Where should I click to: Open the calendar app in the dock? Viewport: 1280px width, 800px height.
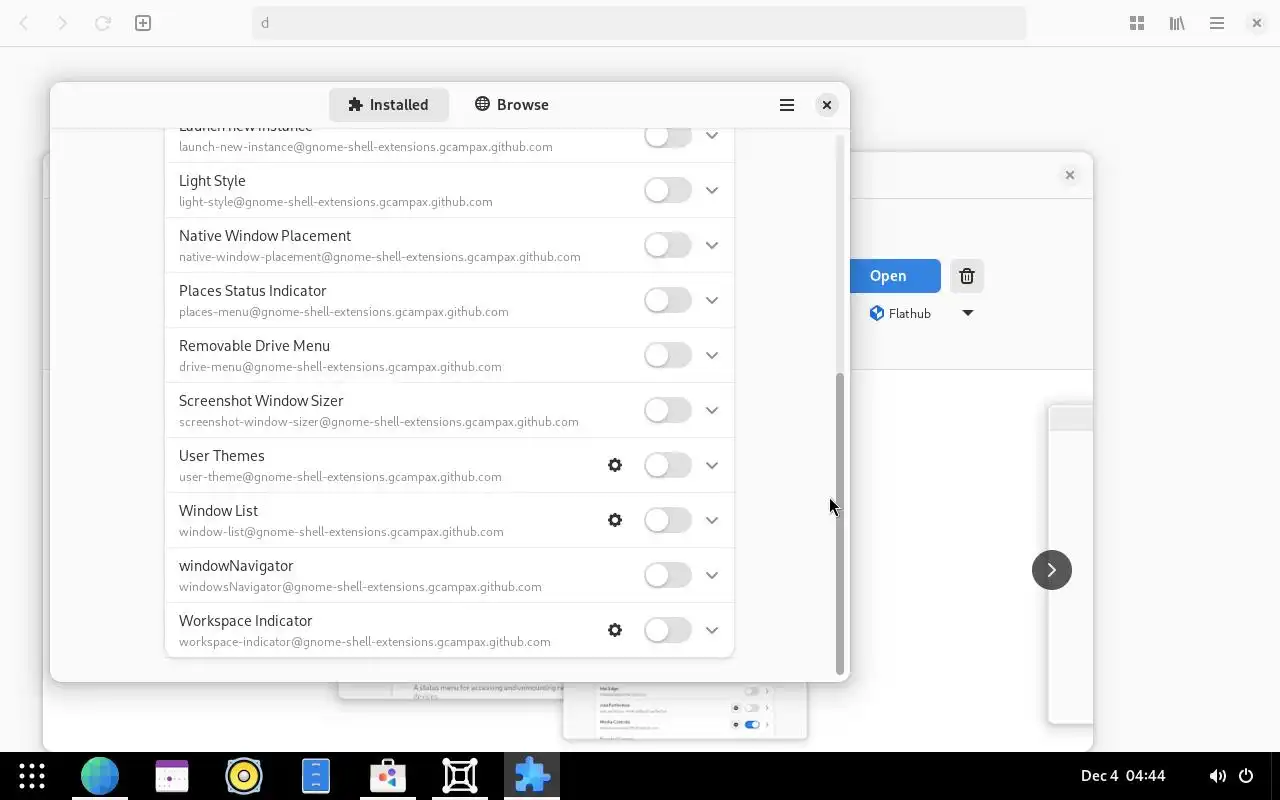point(172,776)
